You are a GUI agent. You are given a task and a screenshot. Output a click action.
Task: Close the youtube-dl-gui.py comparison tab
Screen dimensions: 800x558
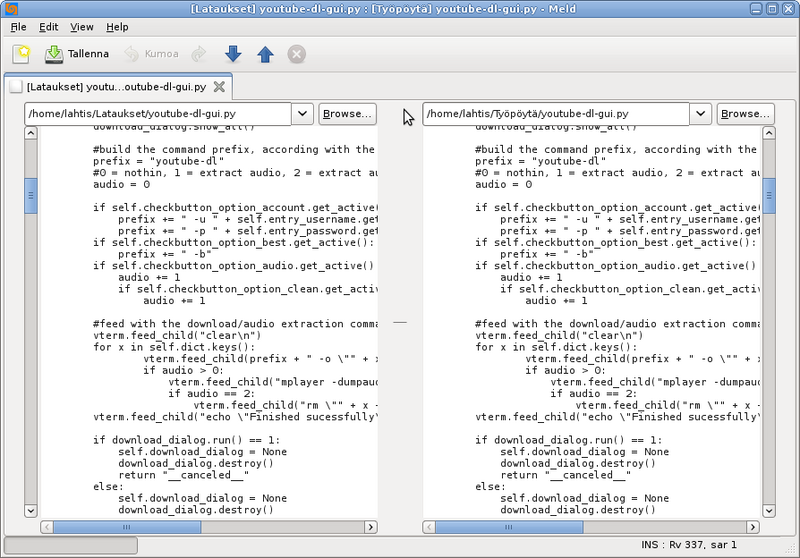pyautogui.click(x=220, y=87)
